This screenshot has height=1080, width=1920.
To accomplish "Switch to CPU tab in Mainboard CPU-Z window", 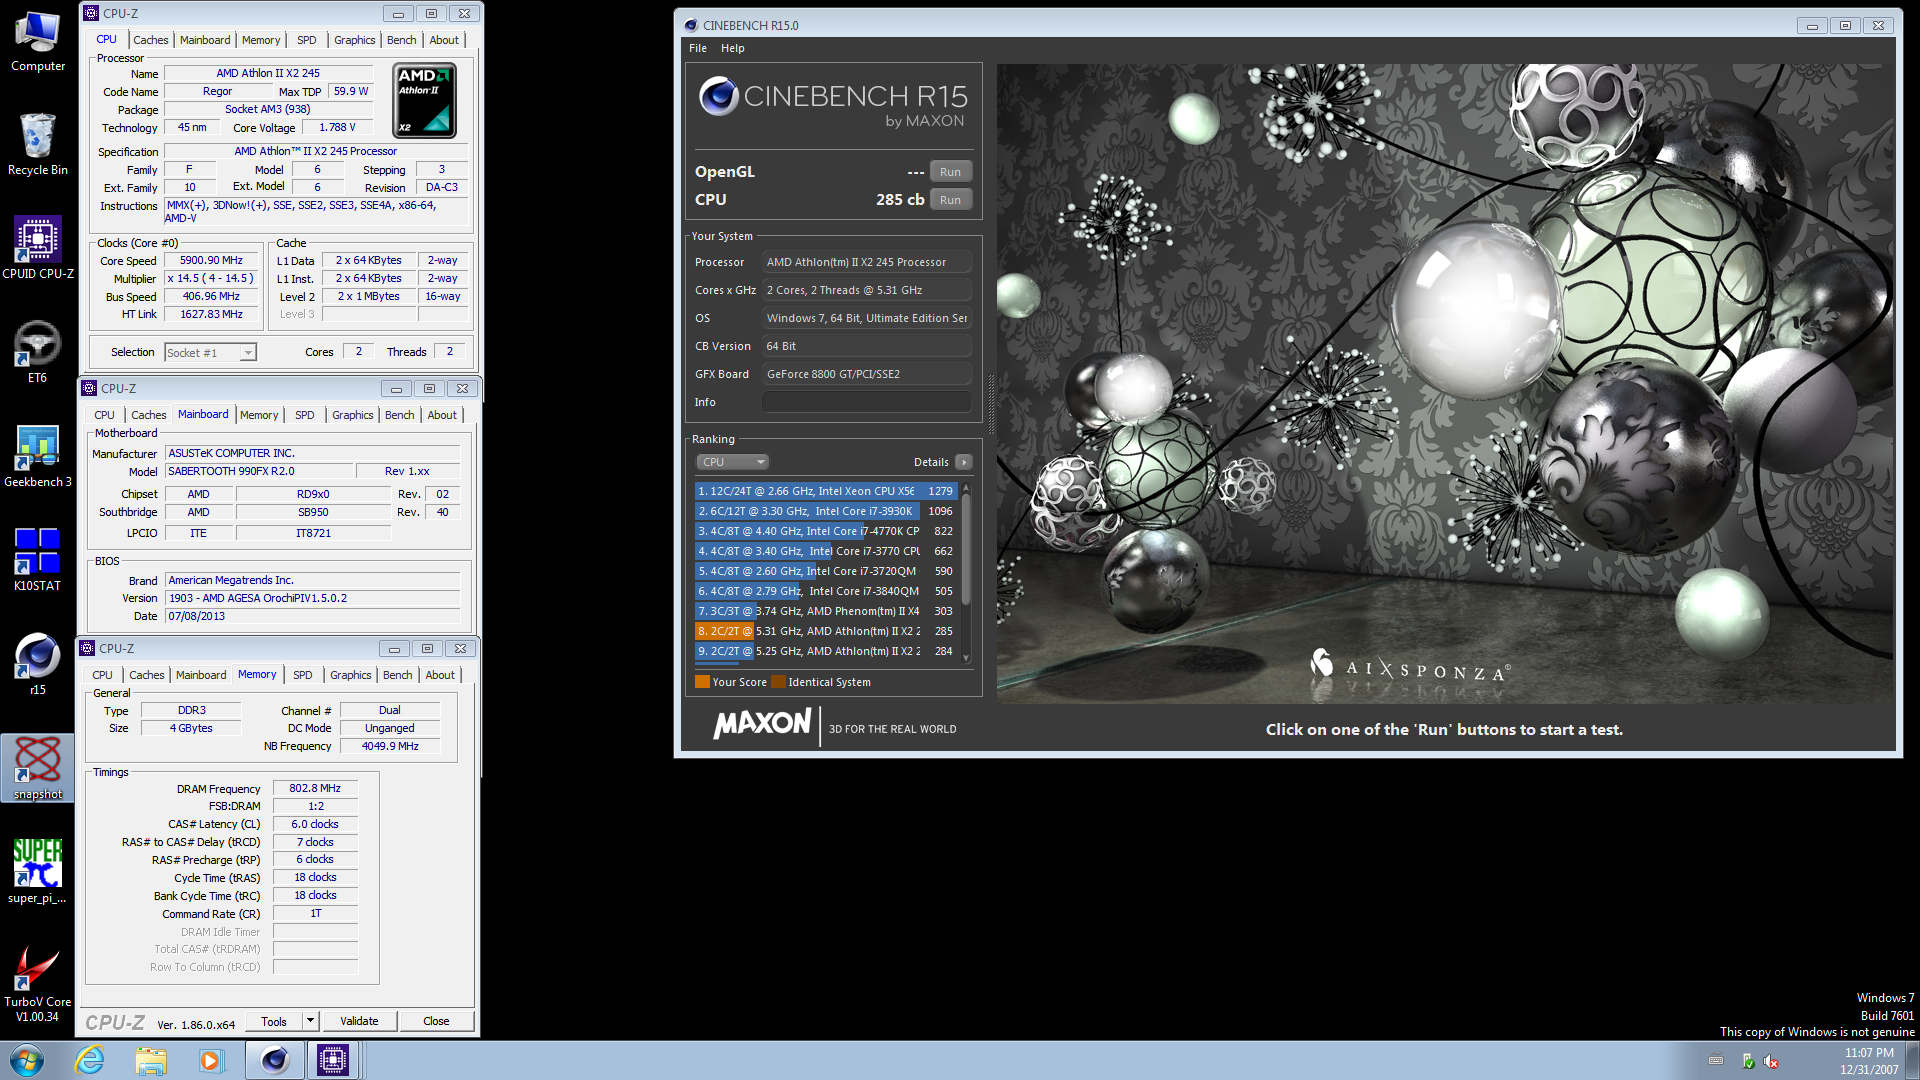I will (104, 415).
